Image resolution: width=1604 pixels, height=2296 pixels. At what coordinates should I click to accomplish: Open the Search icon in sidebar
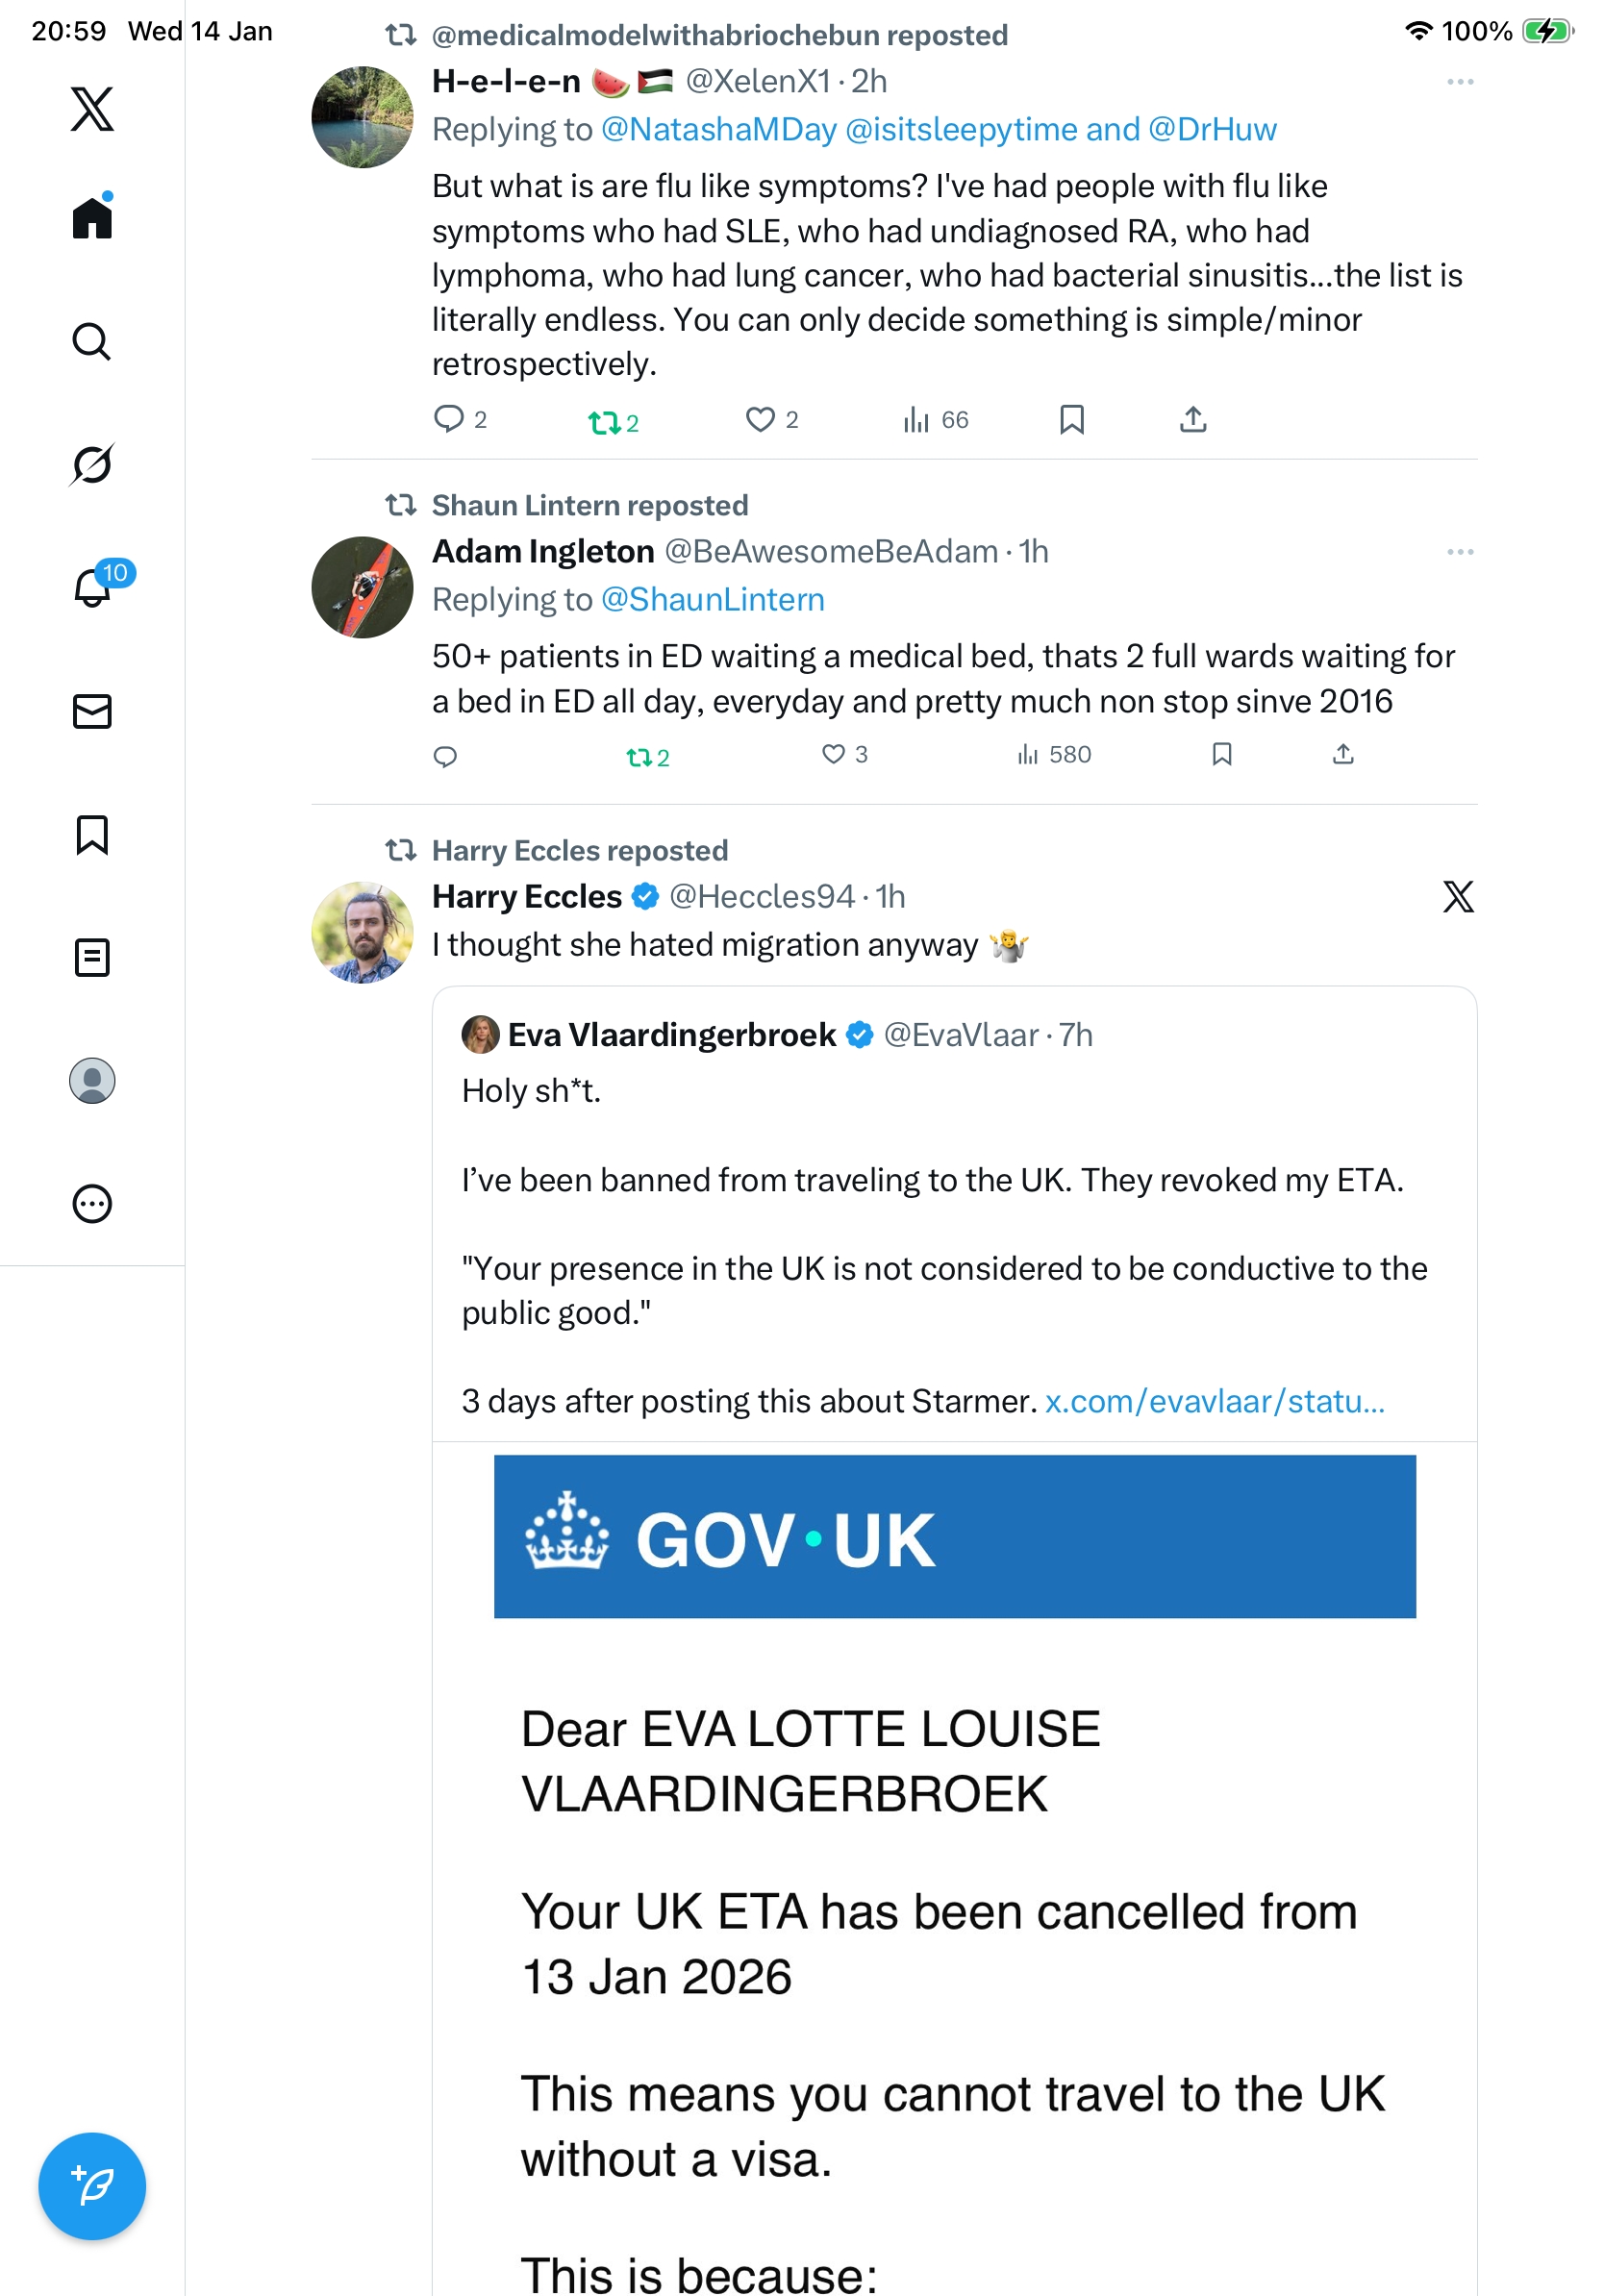[92, 342]
